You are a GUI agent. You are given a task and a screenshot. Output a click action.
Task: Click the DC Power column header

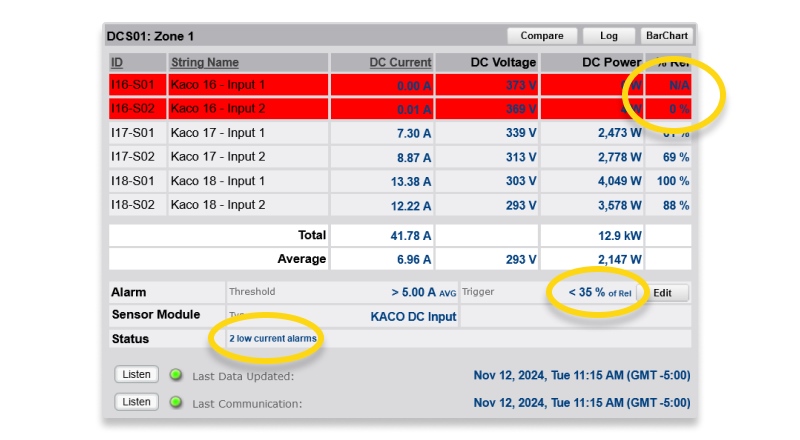611,62
